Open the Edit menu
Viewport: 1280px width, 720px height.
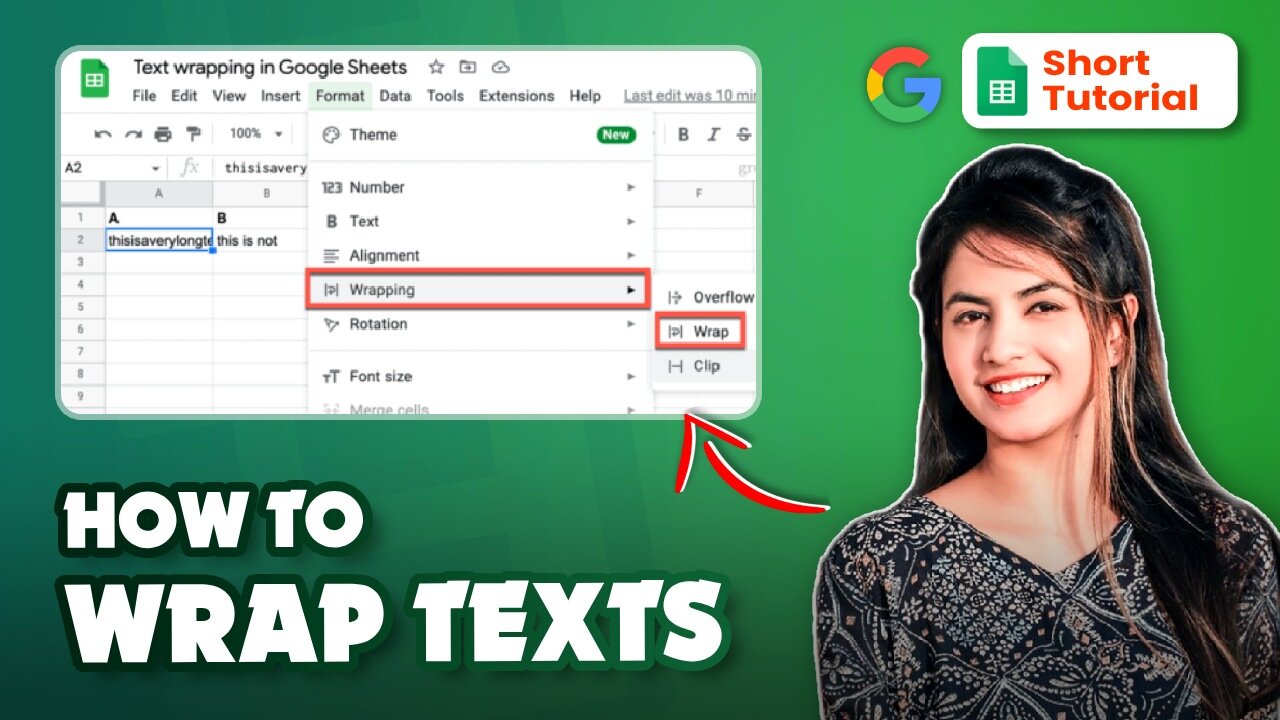(184, 96)
